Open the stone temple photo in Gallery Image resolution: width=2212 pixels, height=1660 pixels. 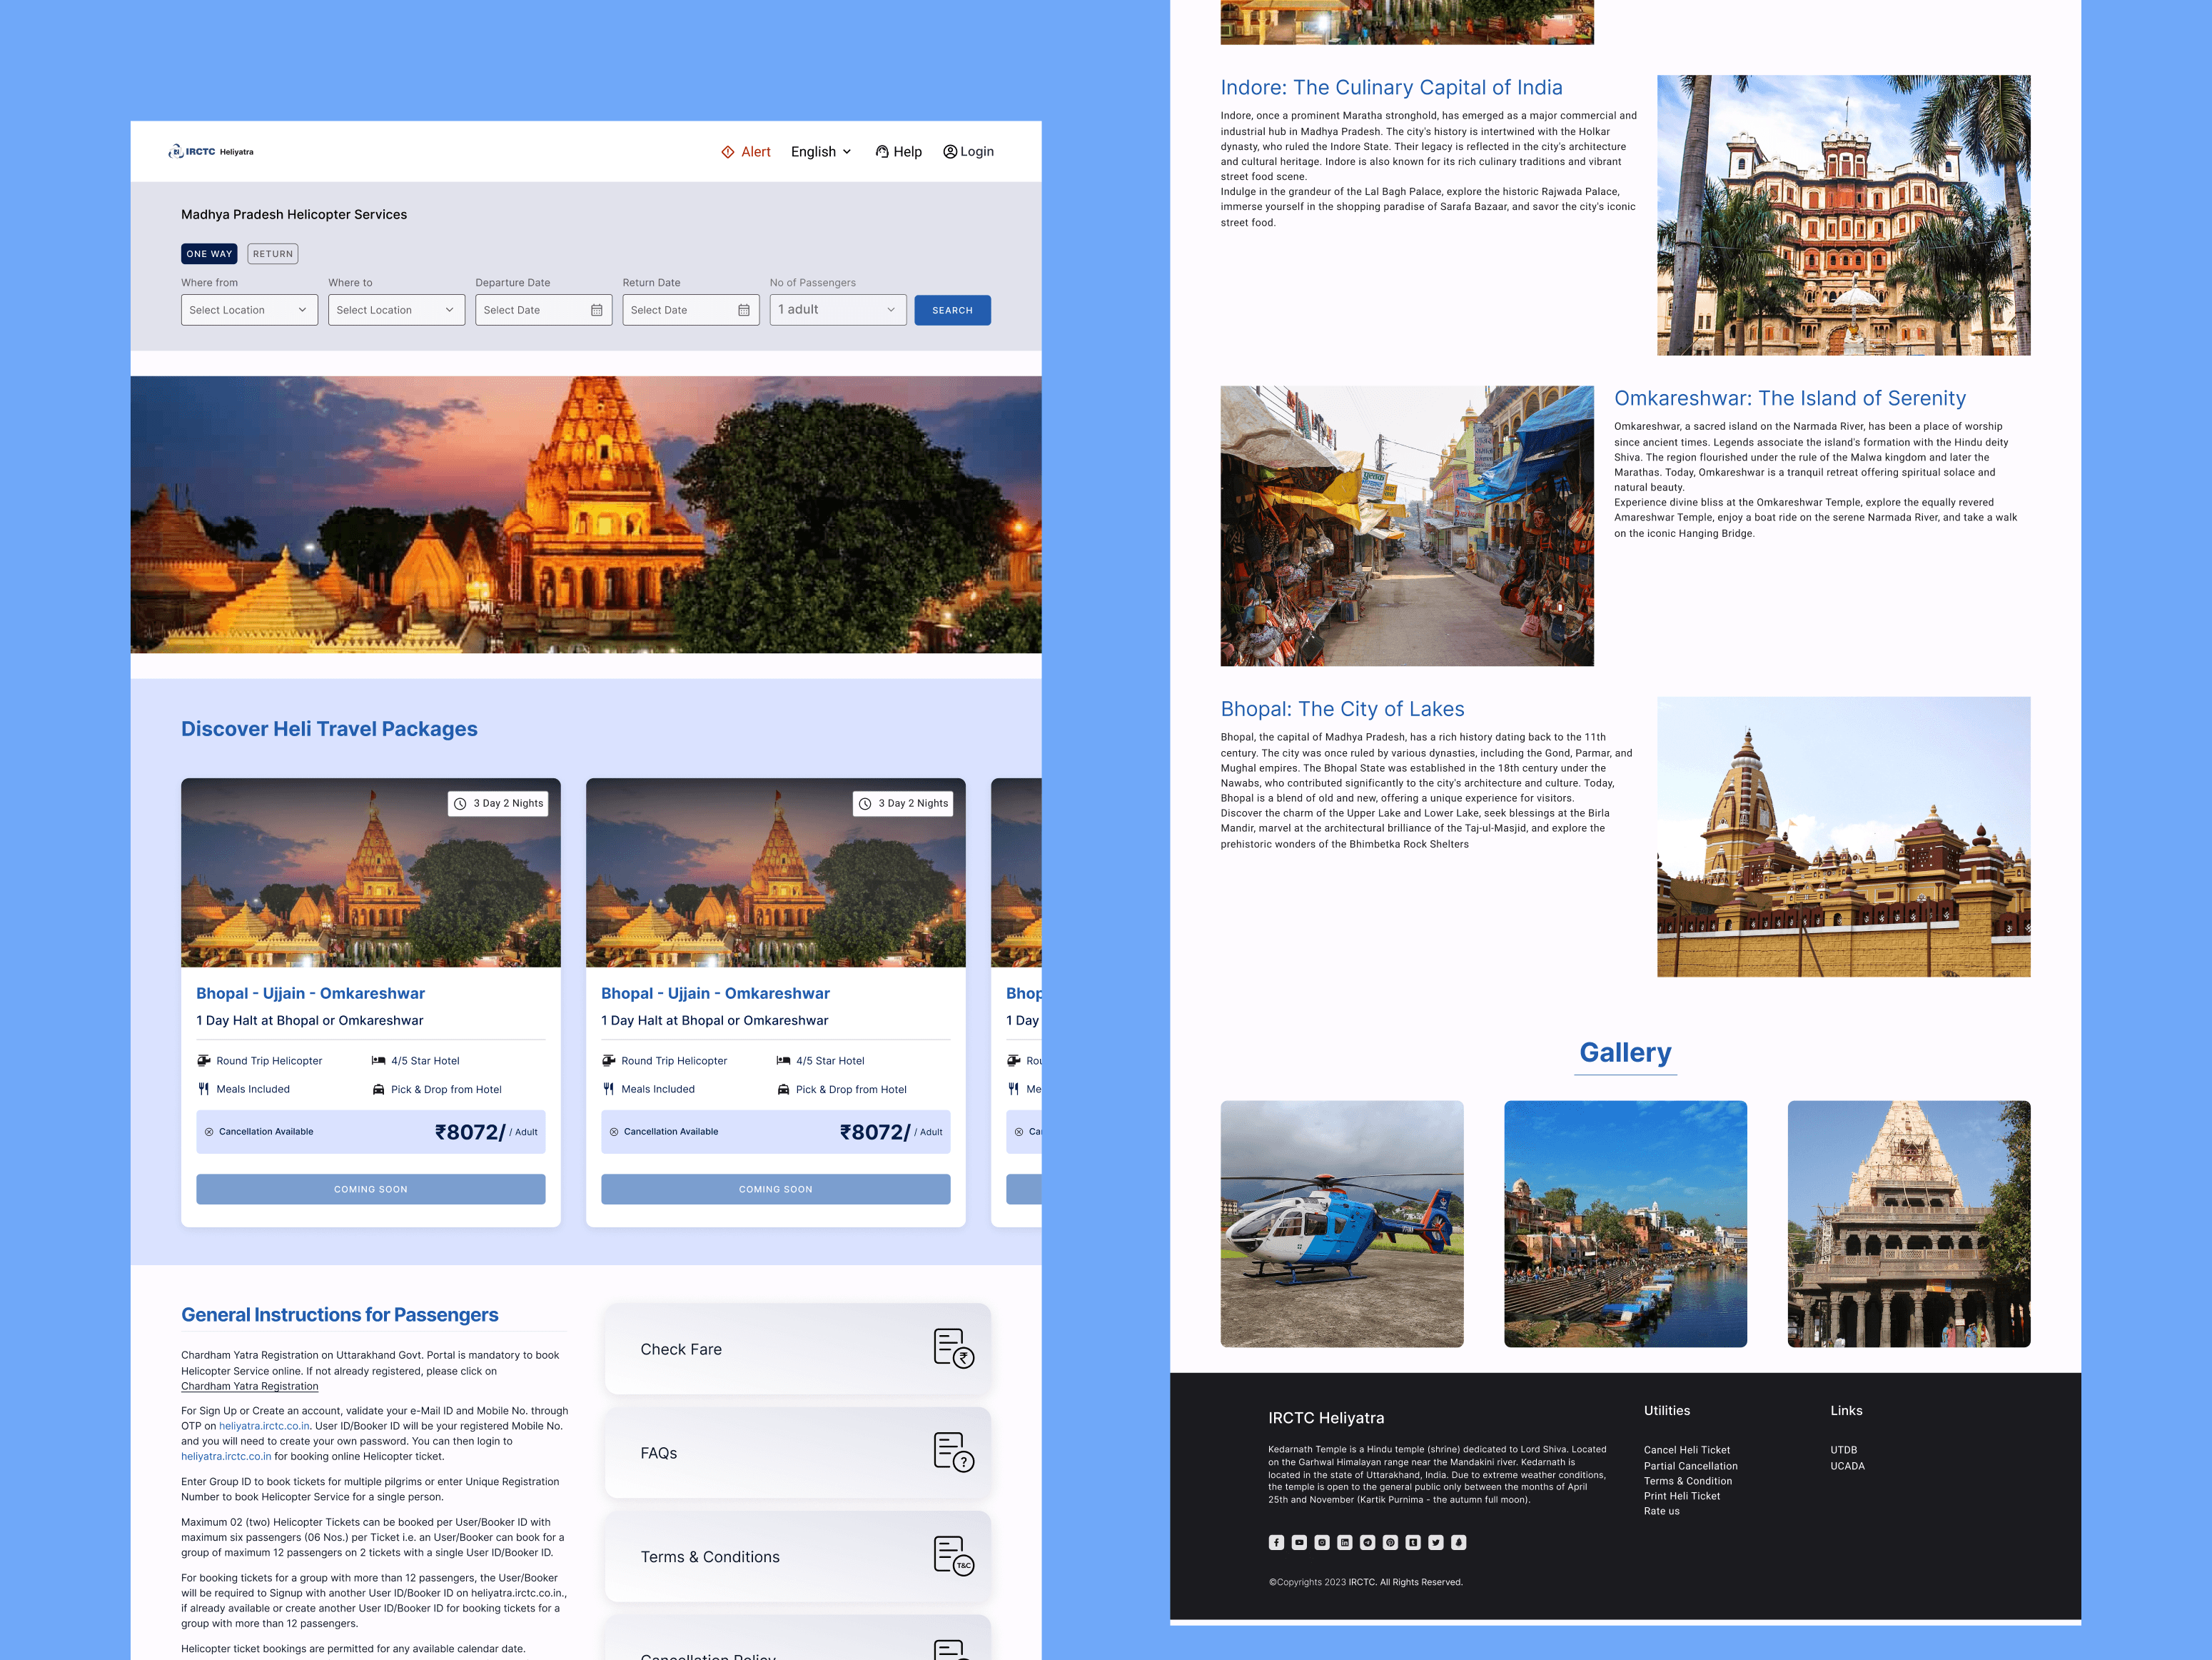click(x=1909, y=1224)
